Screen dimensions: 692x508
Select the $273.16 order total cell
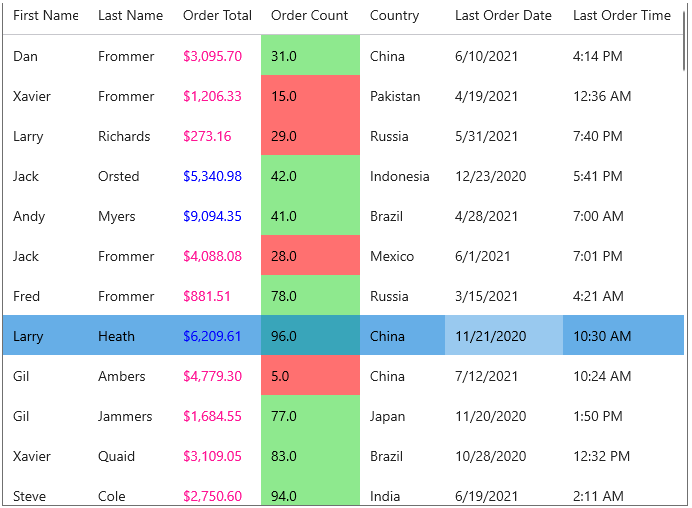207,136
